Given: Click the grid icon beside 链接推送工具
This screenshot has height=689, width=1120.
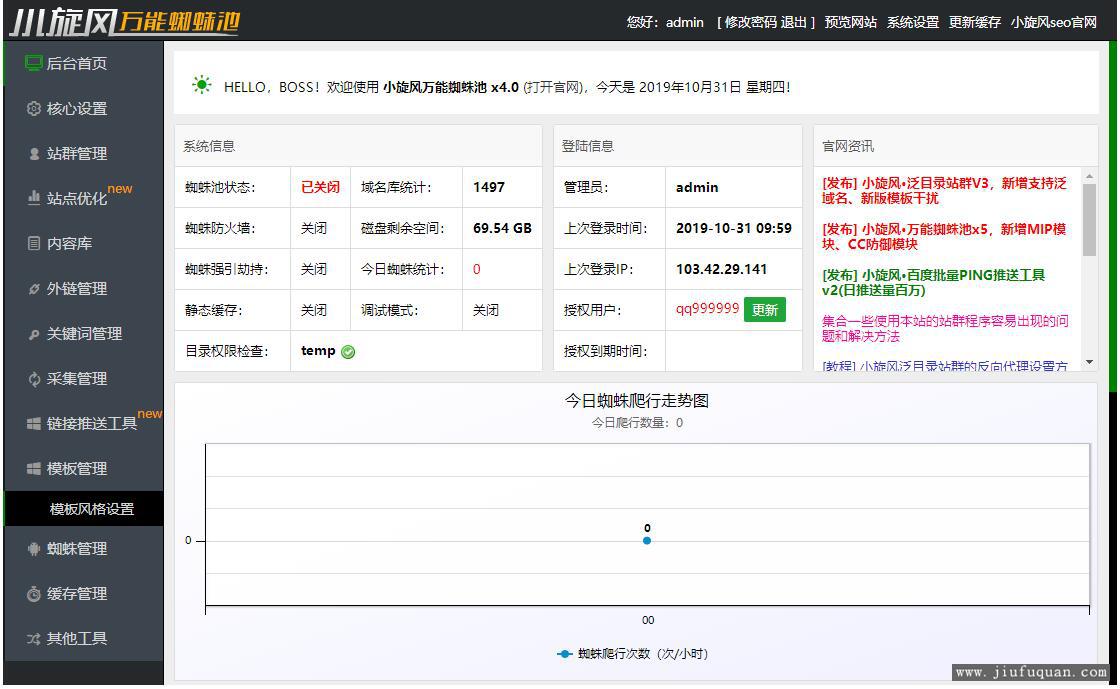Looking at the screenshot, I should pyautogui.click(x=34, y=423).
